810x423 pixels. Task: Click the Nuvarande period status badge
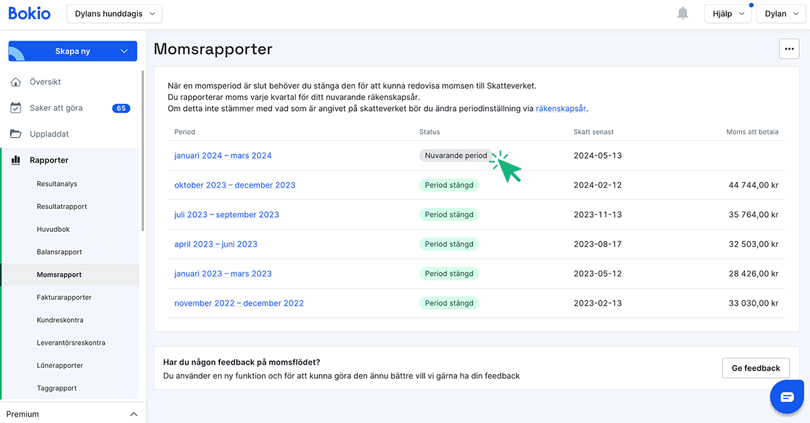point(456,156)
